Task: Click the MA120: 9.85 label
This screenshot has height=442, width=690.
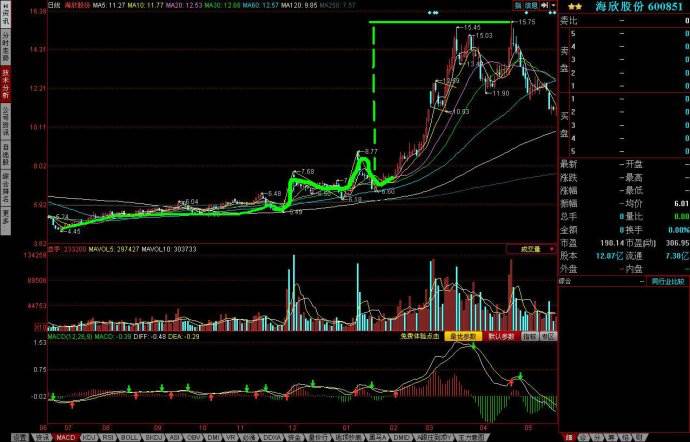Action: coord(300,5)
